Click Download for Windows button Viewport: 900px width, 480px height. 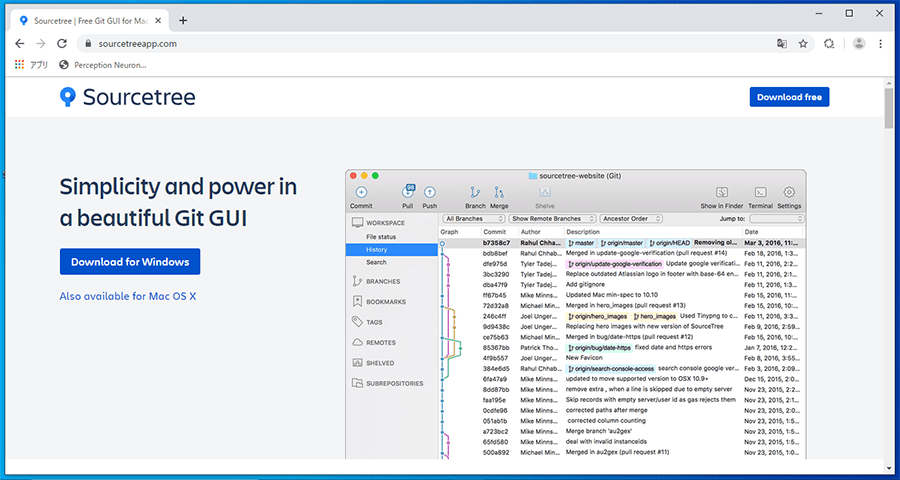tap(130, 262)
